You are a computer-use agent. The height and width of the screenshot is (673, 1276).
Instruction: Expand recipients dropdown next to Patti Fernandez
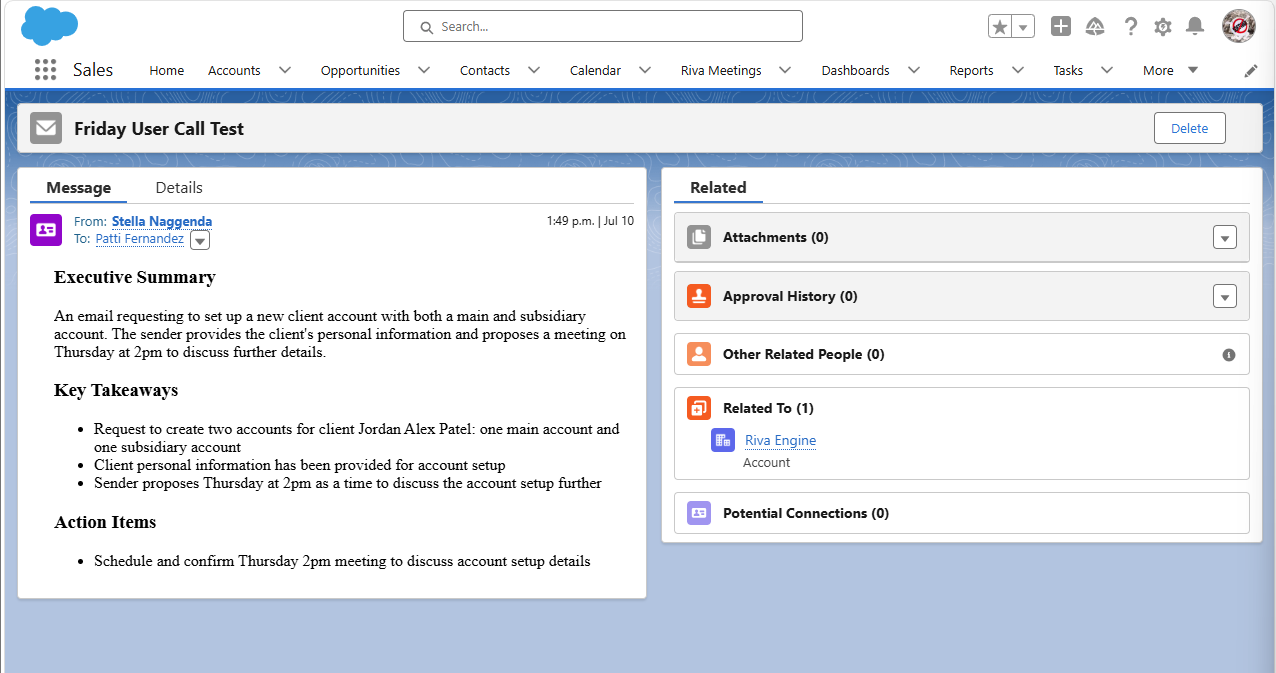pyautogui.click(x=200, y=240)
